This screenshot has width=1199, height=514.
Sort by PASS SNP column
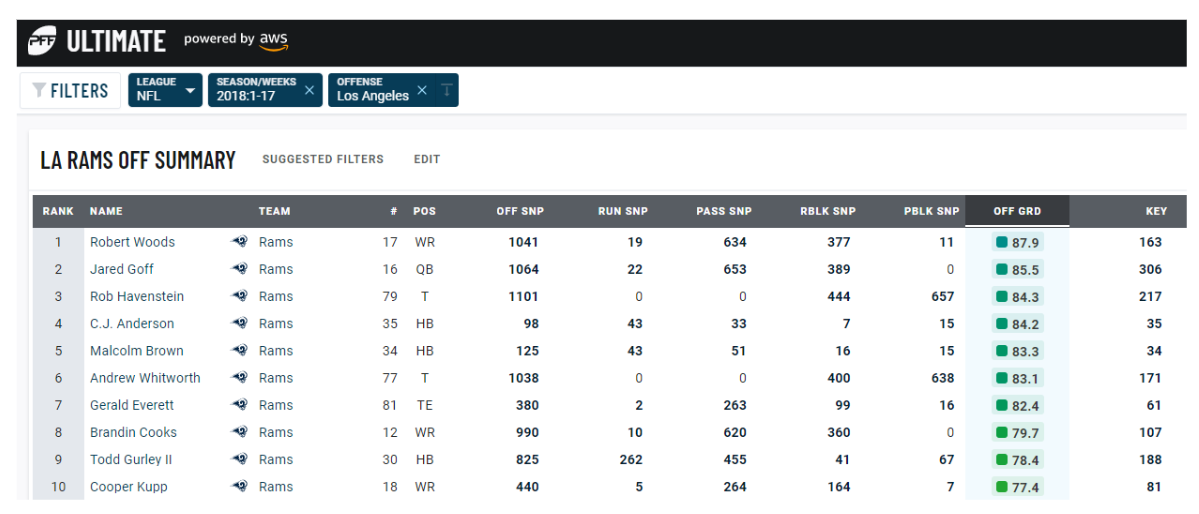click(724, 211)
